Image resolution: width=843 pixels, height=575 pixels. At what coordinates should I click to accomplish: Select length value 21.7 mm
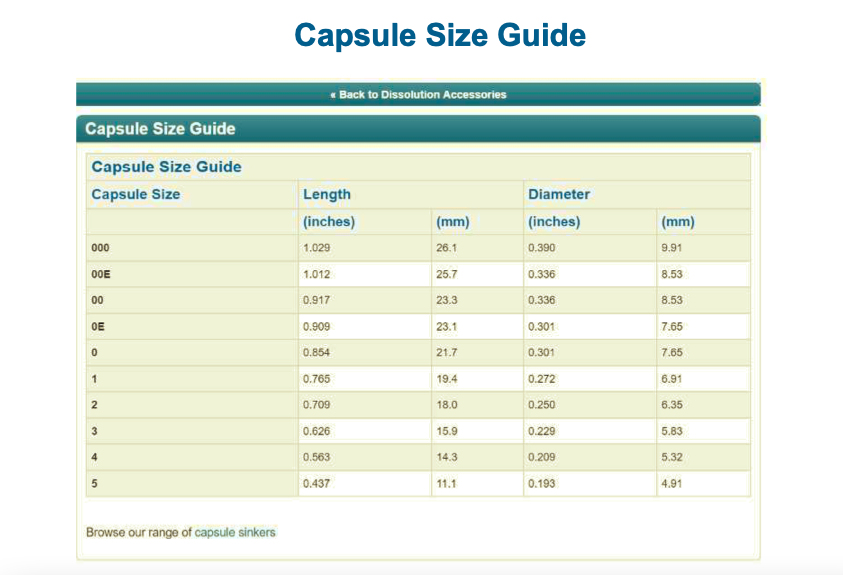[x=446, y=353]
